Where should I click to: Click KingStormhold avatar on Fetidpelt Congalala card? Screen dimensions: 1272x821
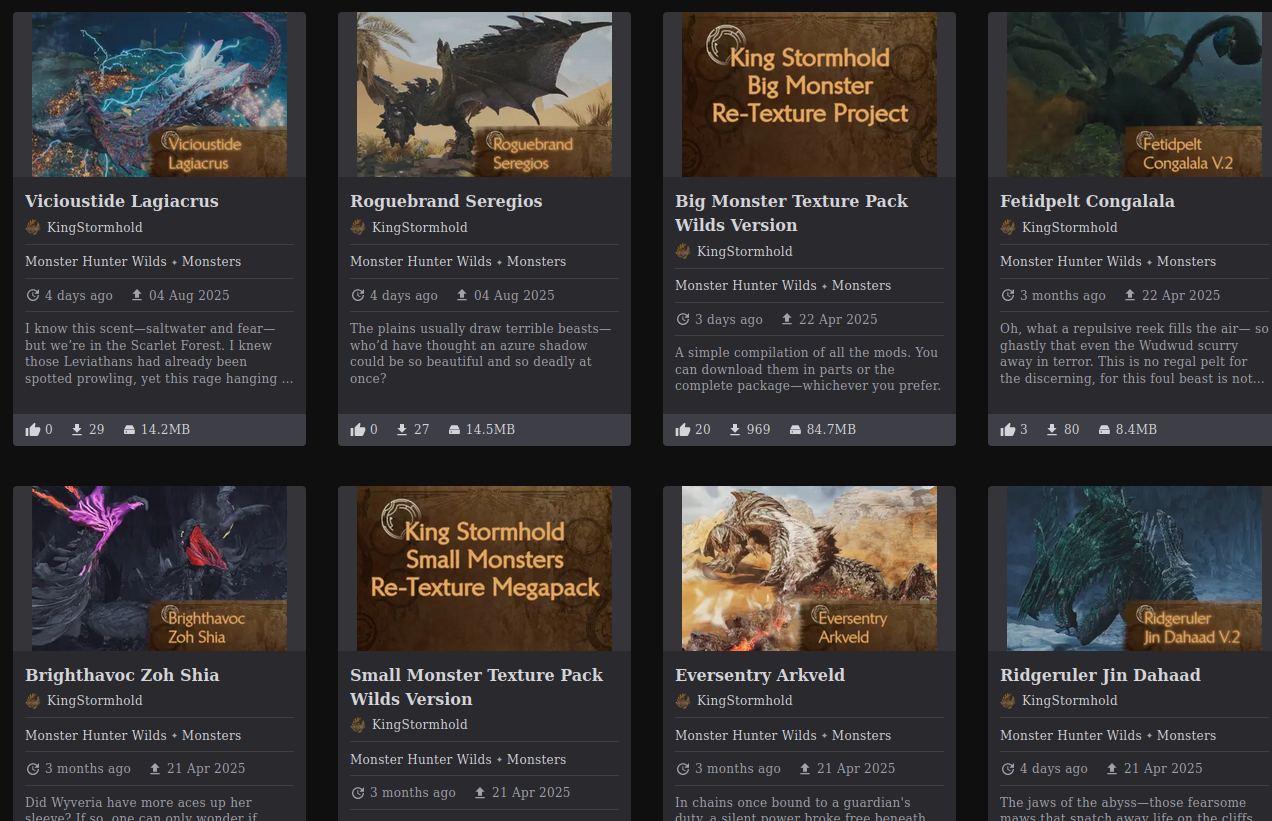tap(1008, 227)
